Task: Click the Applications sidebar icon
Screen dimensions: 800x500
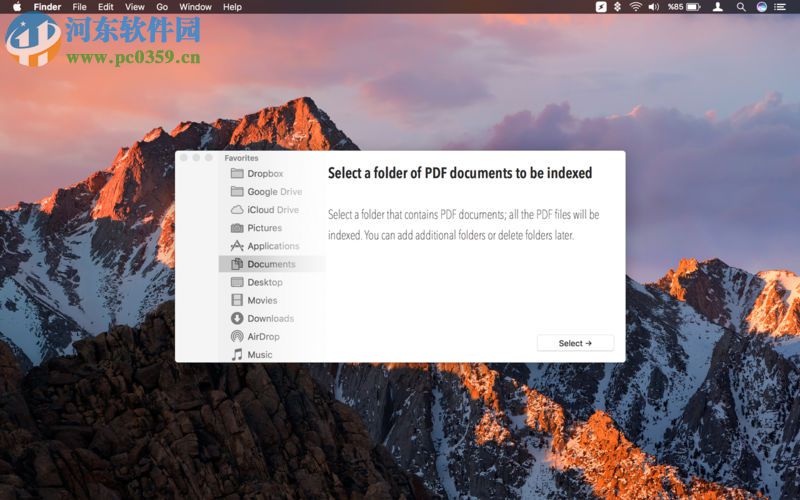Action: click(237, 246)
